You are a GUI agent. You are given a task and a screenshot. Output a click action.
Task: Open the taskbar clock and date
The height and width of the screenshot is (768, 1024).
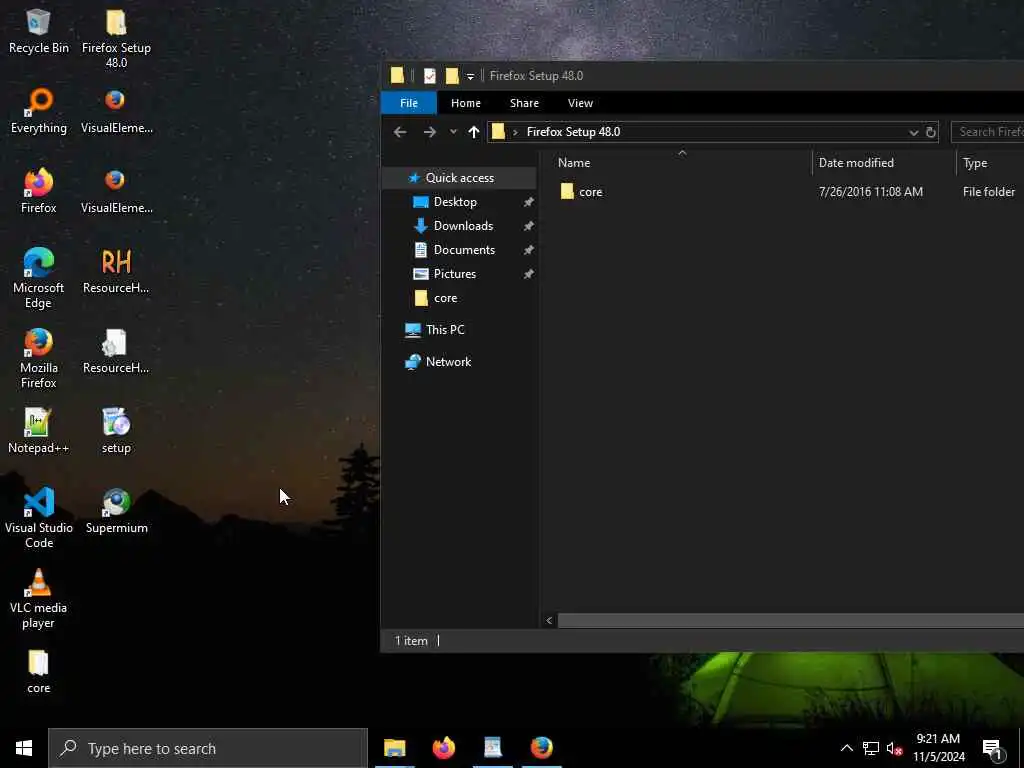pyautogui.click(x=938, y=748)
